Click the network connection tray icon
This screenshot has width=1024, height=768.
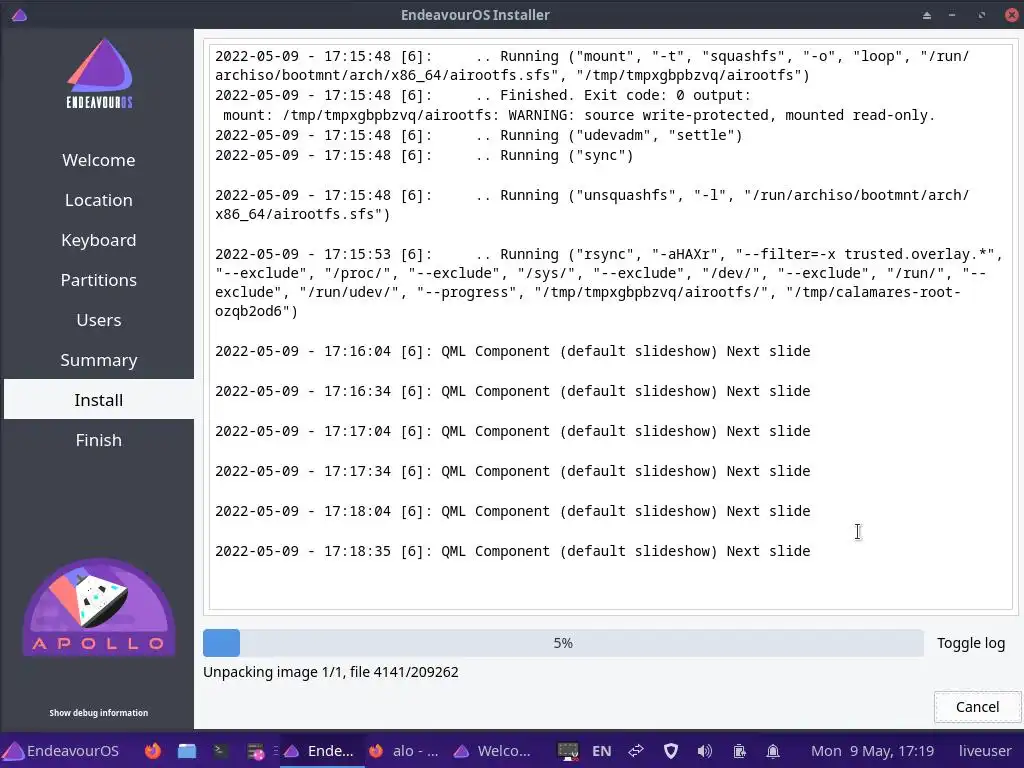(x=636, y=751)
